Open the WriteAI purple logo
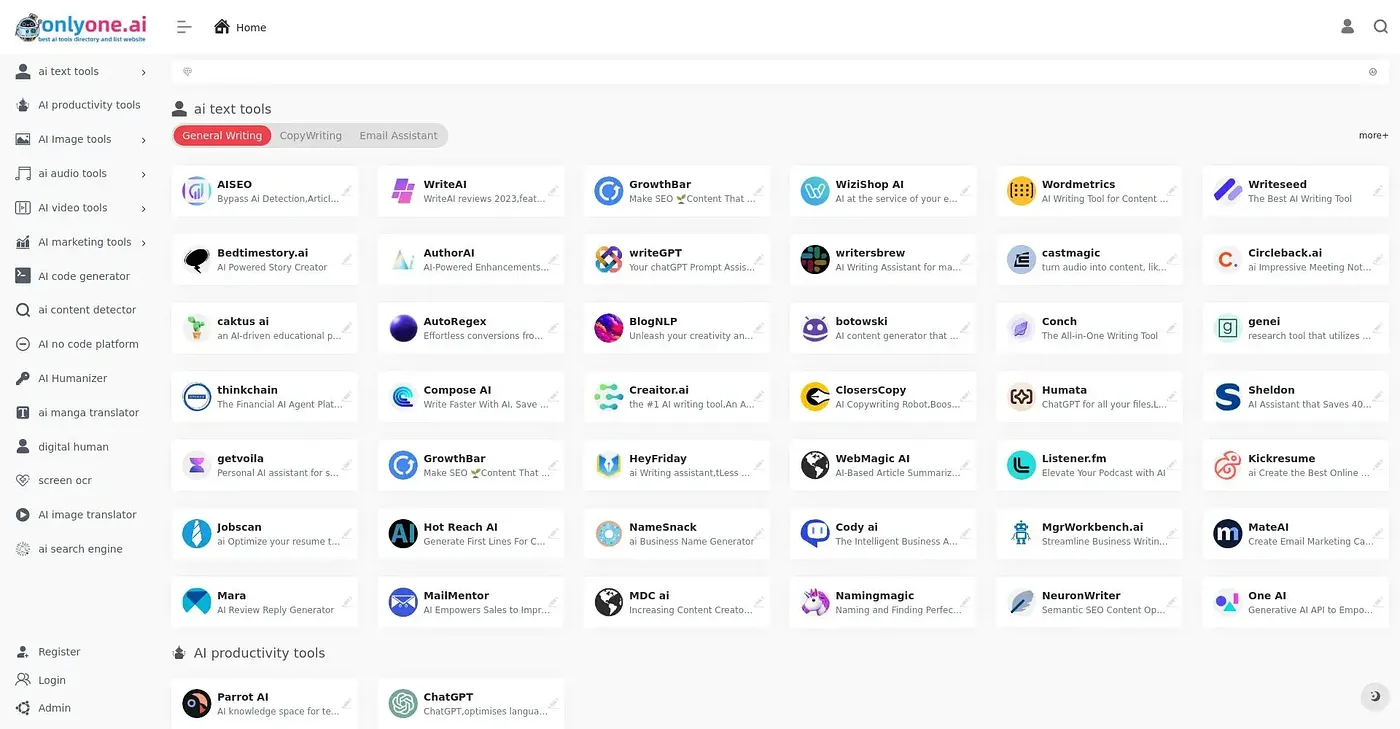Screen dimensions: 1400x729 (x=403, y=191)
